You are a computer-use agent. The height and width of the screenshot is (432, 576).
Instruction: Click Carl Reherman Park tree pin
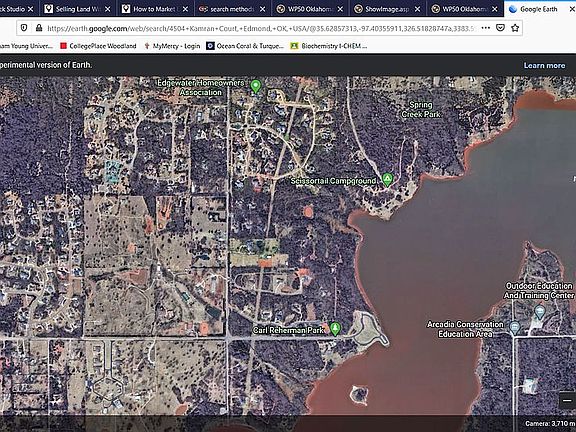tap(335, 328)
